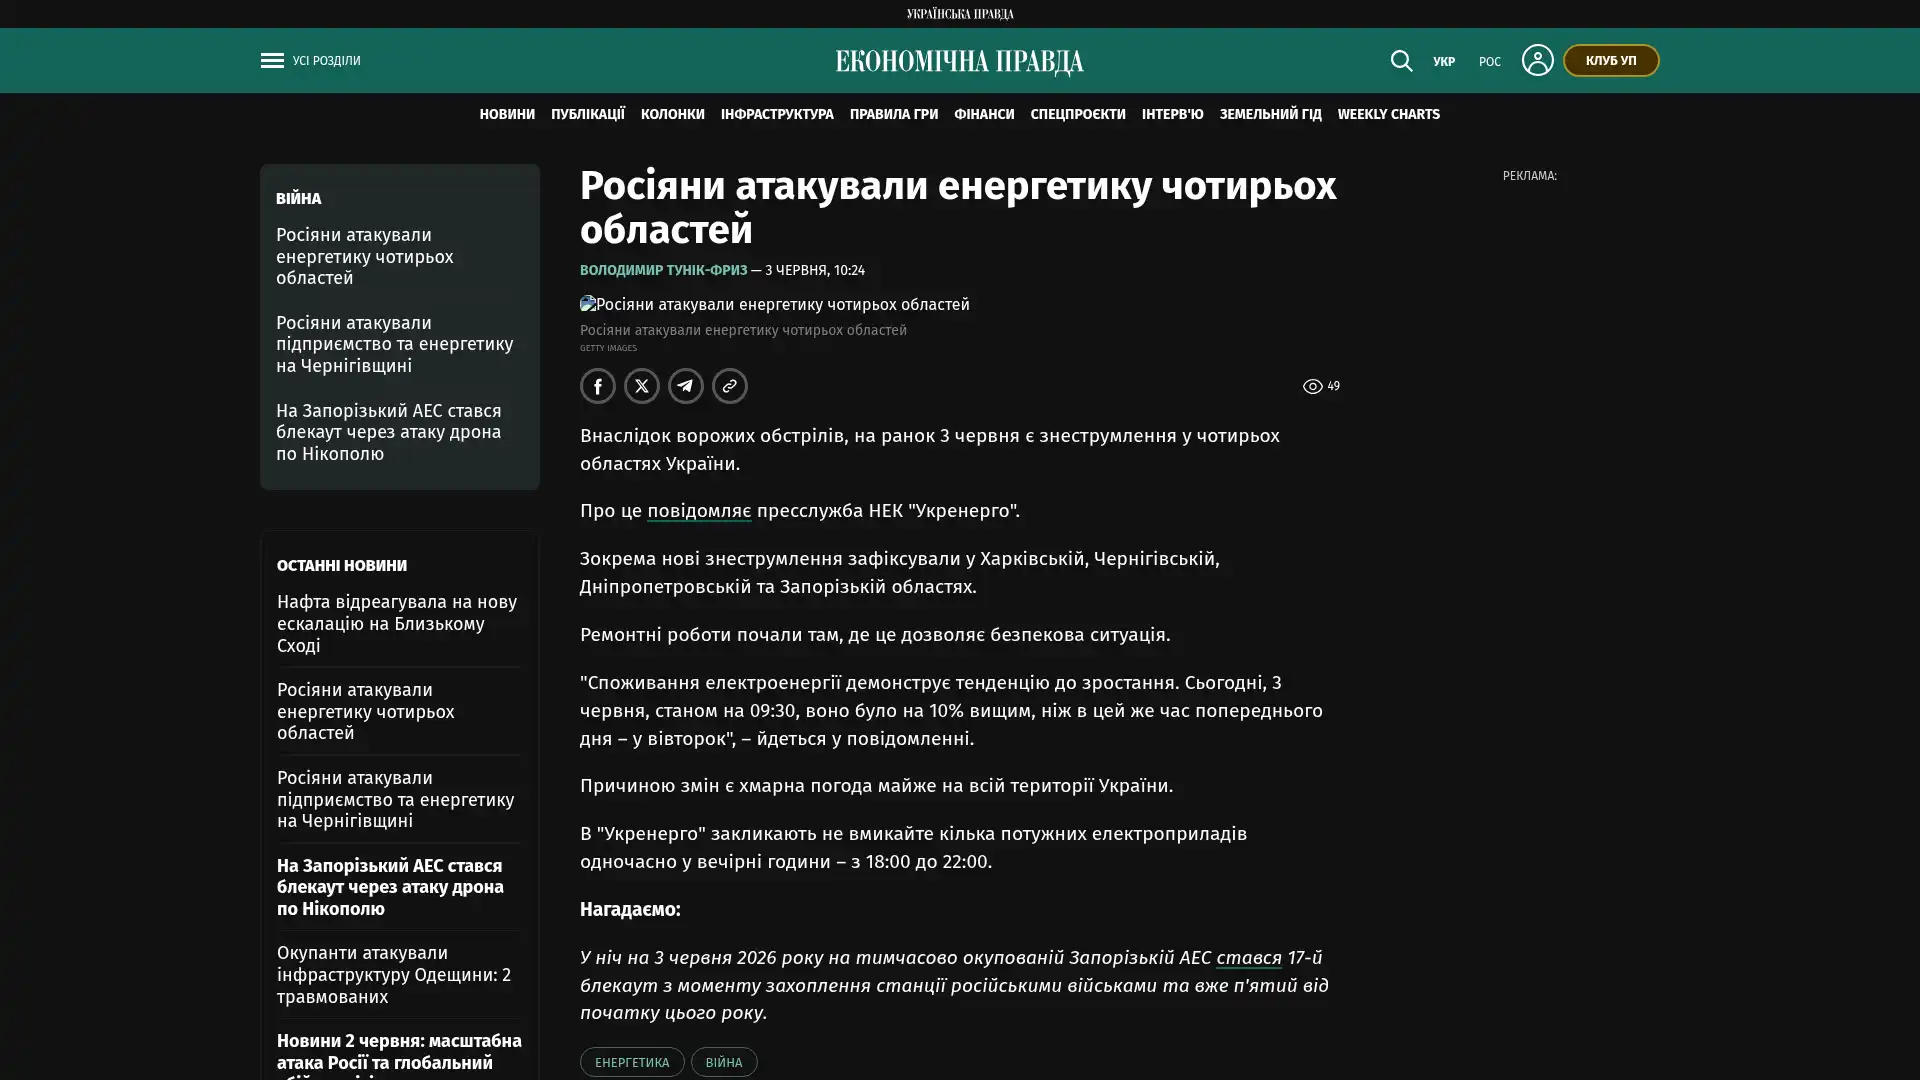Image resolution: width=1920 pixels, height=1080 pixels.
Task: Follow the стався link about blackout
Action: (x=1248, y=957)
